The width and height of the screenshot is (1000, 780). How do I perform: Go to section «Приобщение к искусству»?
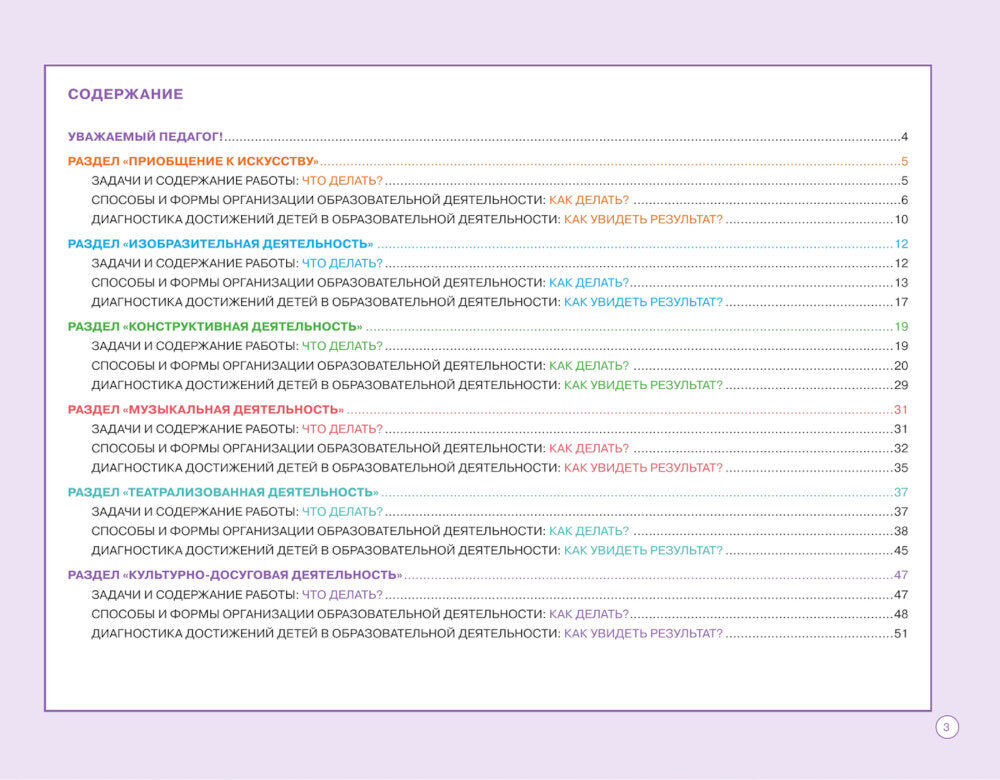click(x=193, y=162)
